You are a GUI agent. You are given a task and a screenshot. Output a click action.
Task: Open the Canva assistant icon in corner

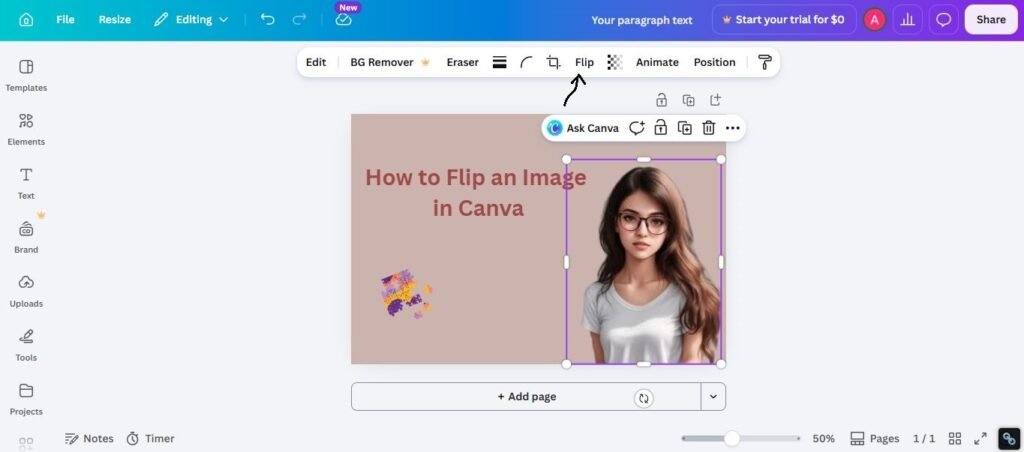click(1009, 438)
